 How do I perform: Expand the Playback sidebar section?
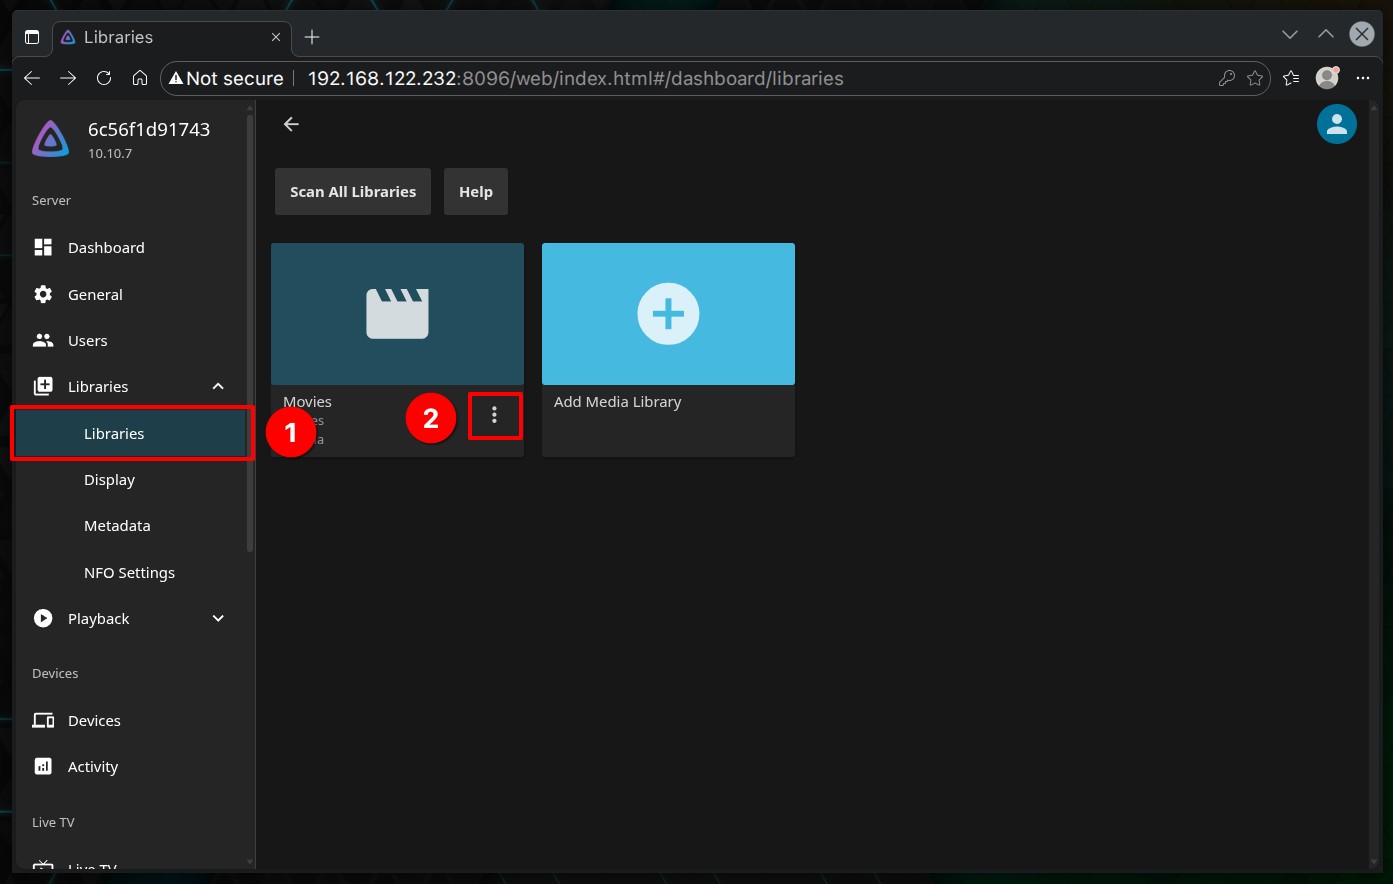tap(218, 619)
